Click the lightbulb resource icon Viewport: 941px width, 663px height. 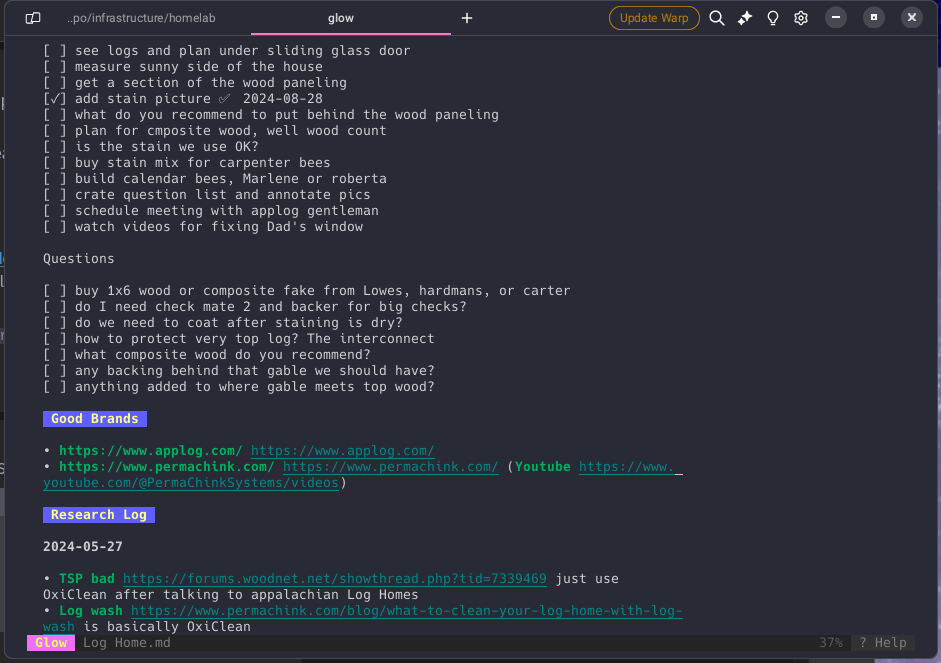[x=773, y=18]
